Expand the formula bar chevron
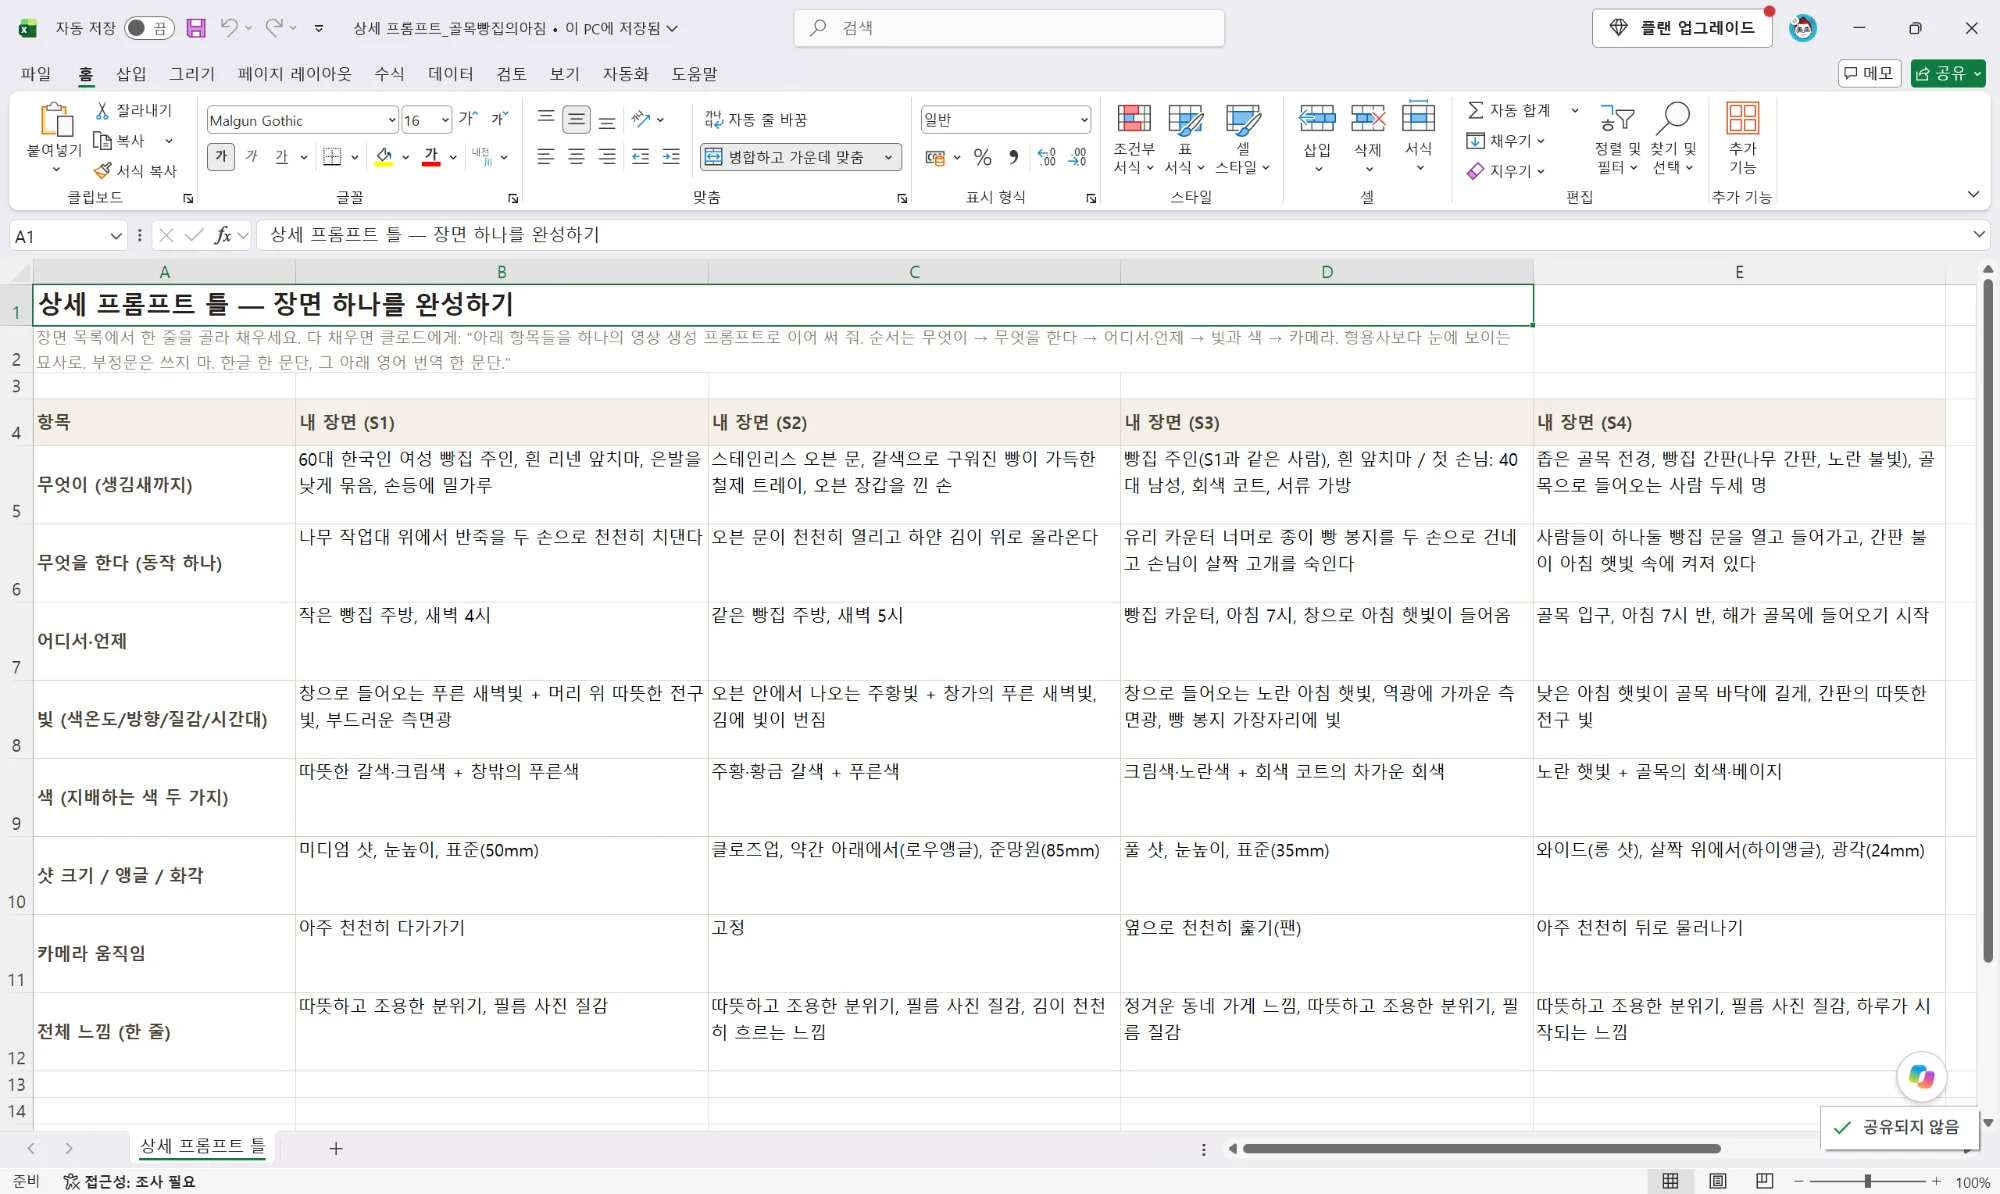 pos(1978,234)
